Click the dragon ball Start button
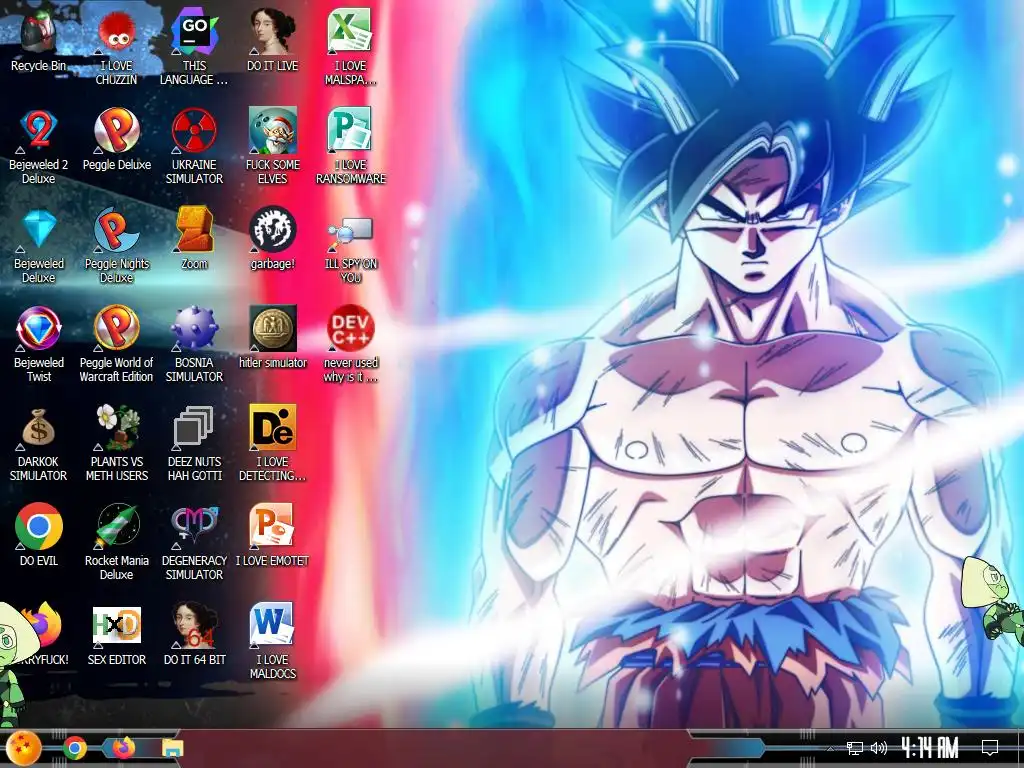The width and height of the screenshot is (1024, 768). (x=23, y=748)
